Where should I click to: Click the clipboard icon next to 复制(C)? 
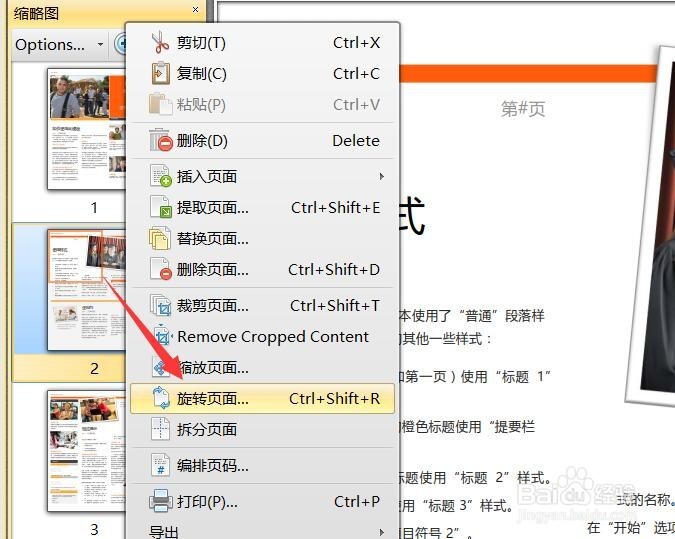[160, 73]
